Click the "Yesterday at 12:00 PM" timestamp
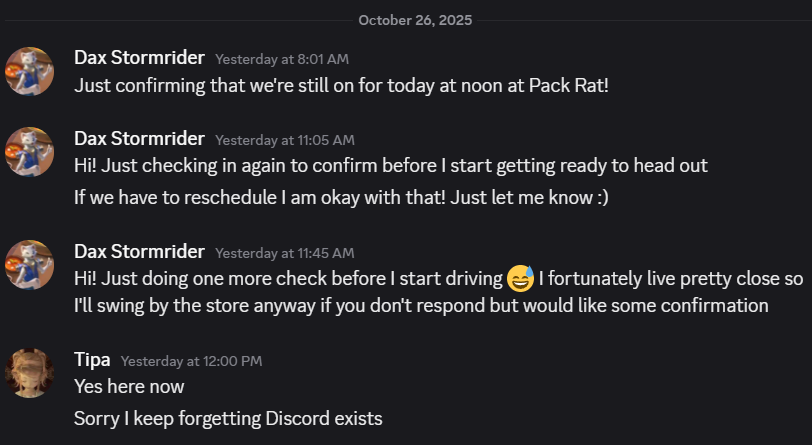The image size is (812, 445). [x=191, y=361]
